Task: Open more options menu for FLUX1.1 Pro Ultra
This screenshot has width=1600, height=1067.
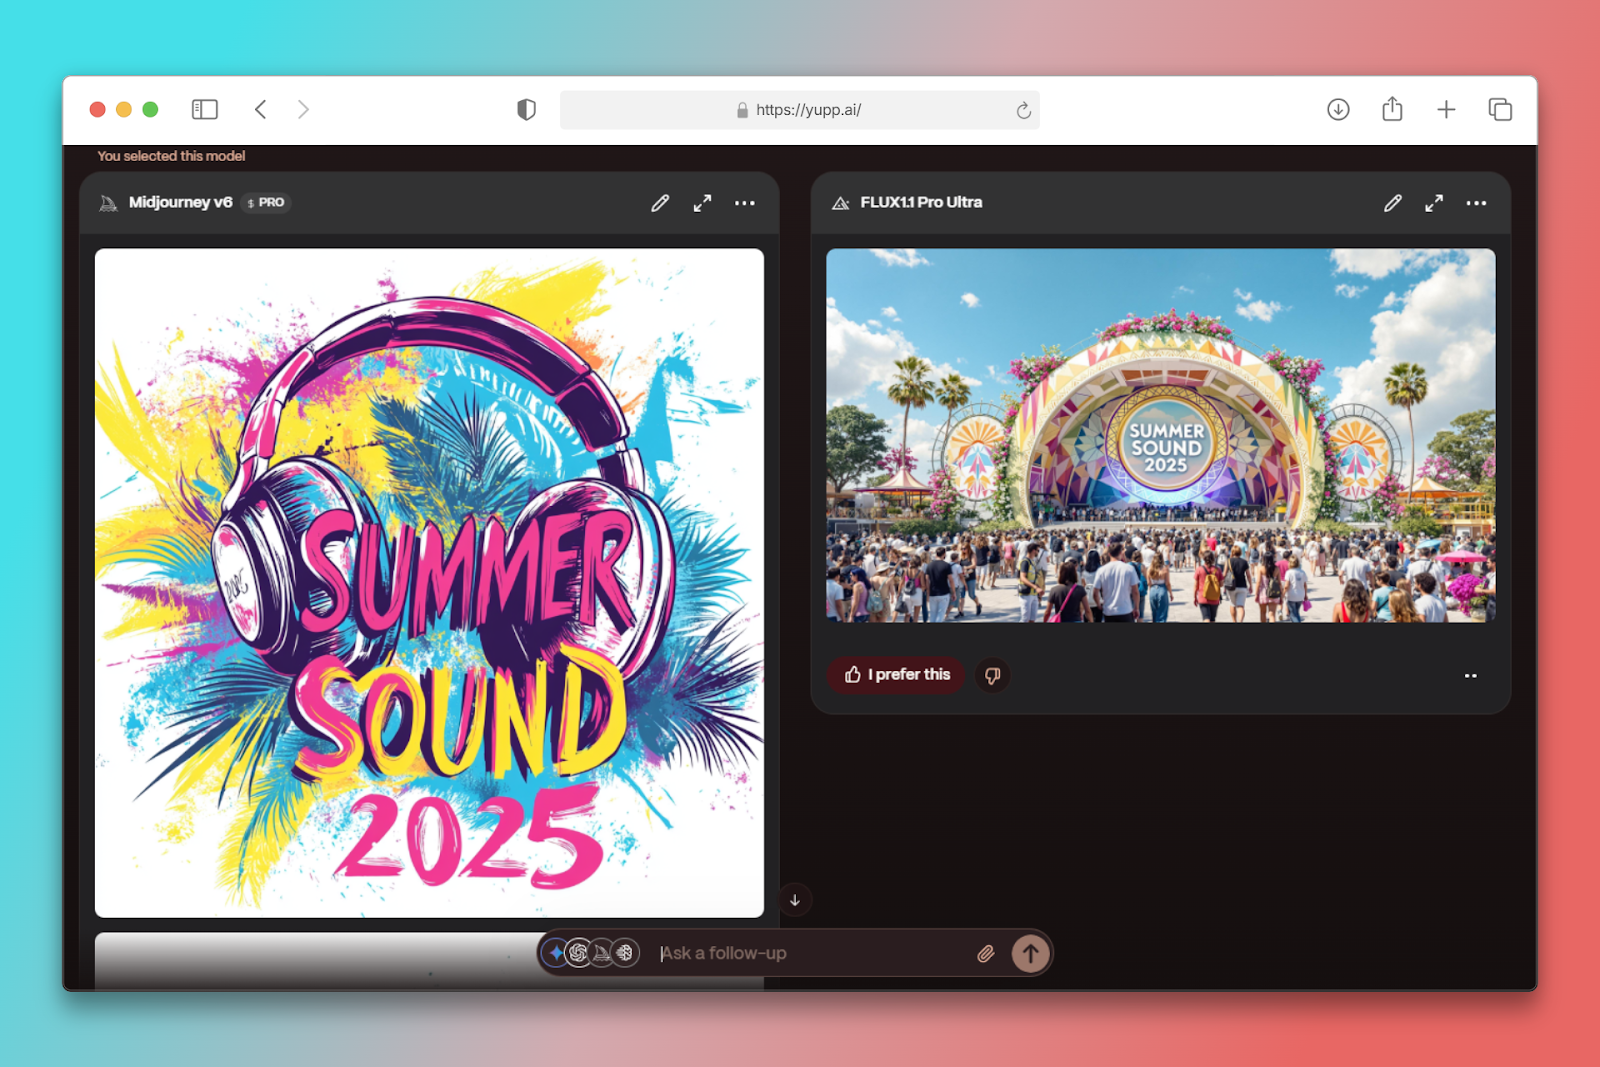Action: coord(1476,203)
